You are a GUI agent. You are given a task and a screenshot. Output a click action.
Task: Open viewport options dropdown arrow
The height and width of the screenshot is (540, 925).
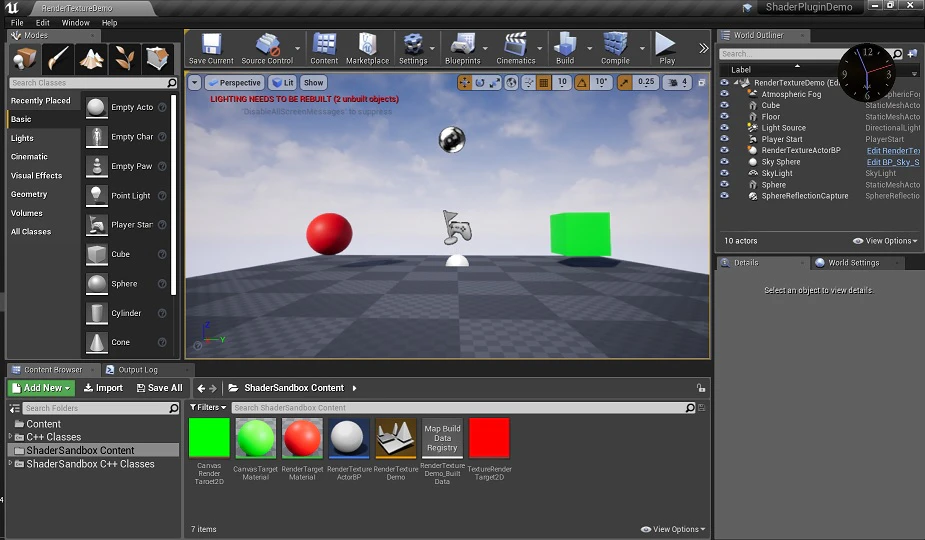(x=195, y=83)
